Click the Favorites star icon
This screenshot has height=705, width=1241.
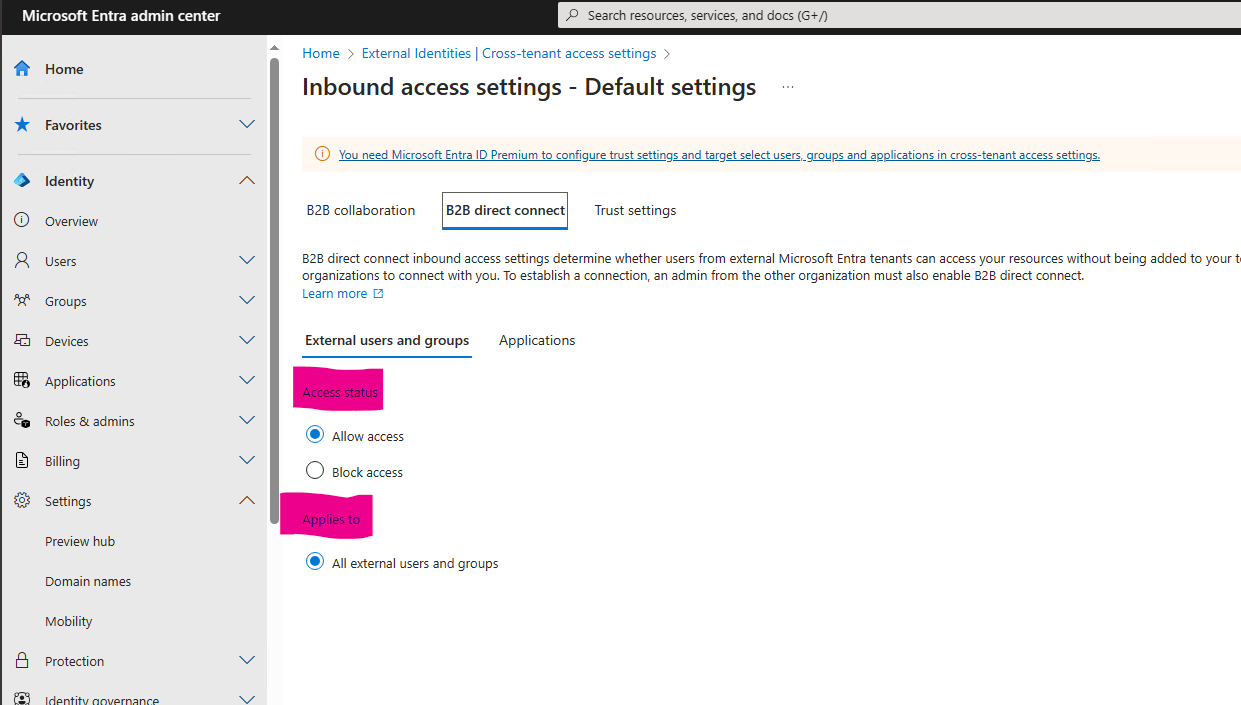click(22, 125)
